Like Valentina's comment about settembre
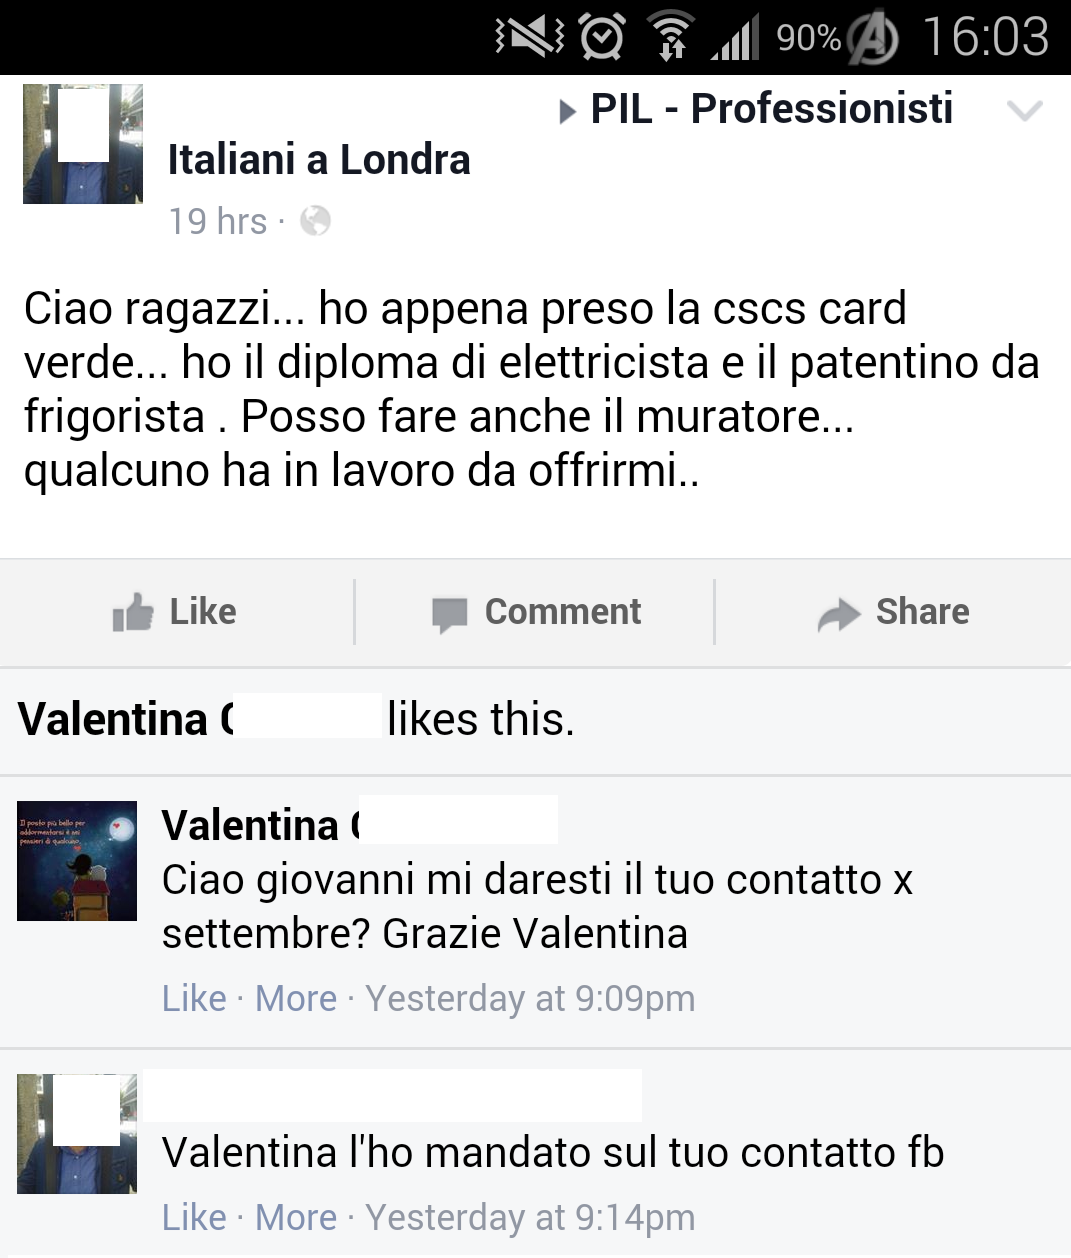The height and width of the screenshot is (1258, 1071). pos(194,998)
